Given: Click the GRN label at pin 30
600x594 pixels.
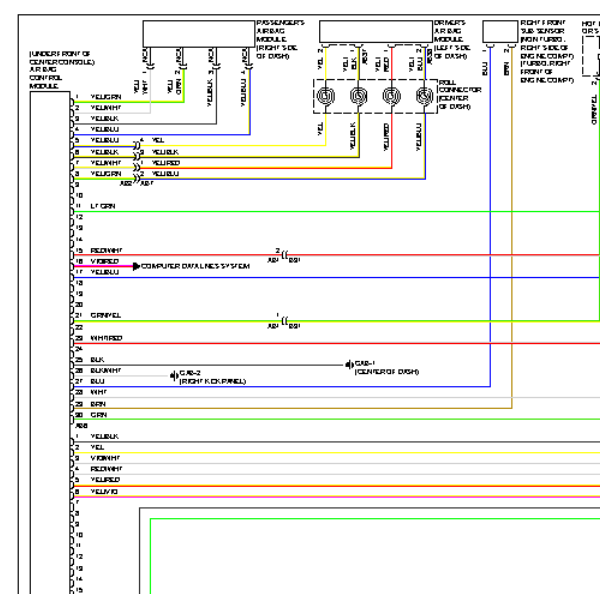Looking at the screenshot, I should point(98,414).
